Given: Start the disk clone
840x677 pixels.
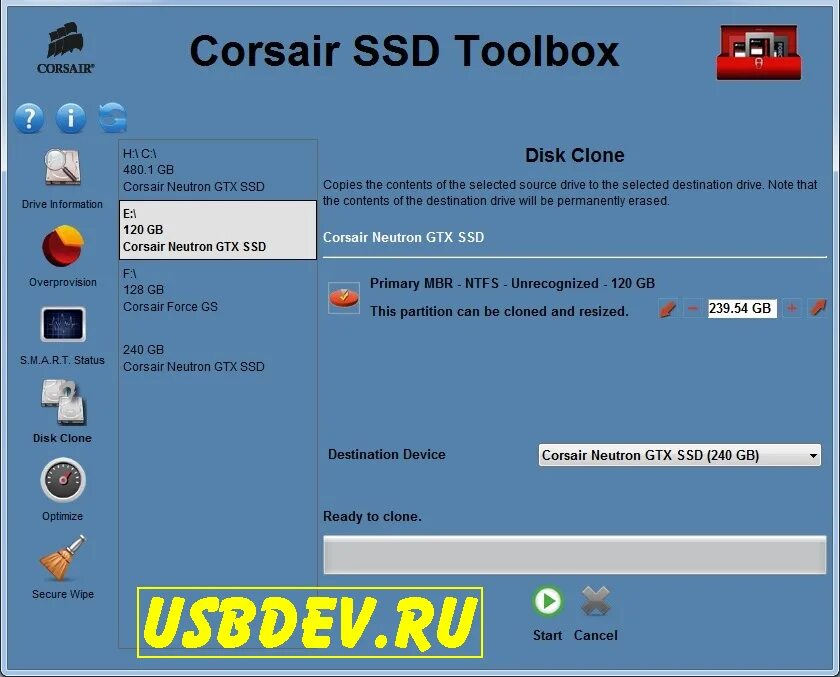Looking at the screenshot, I should pyautogui.click(x=548, y=614).
